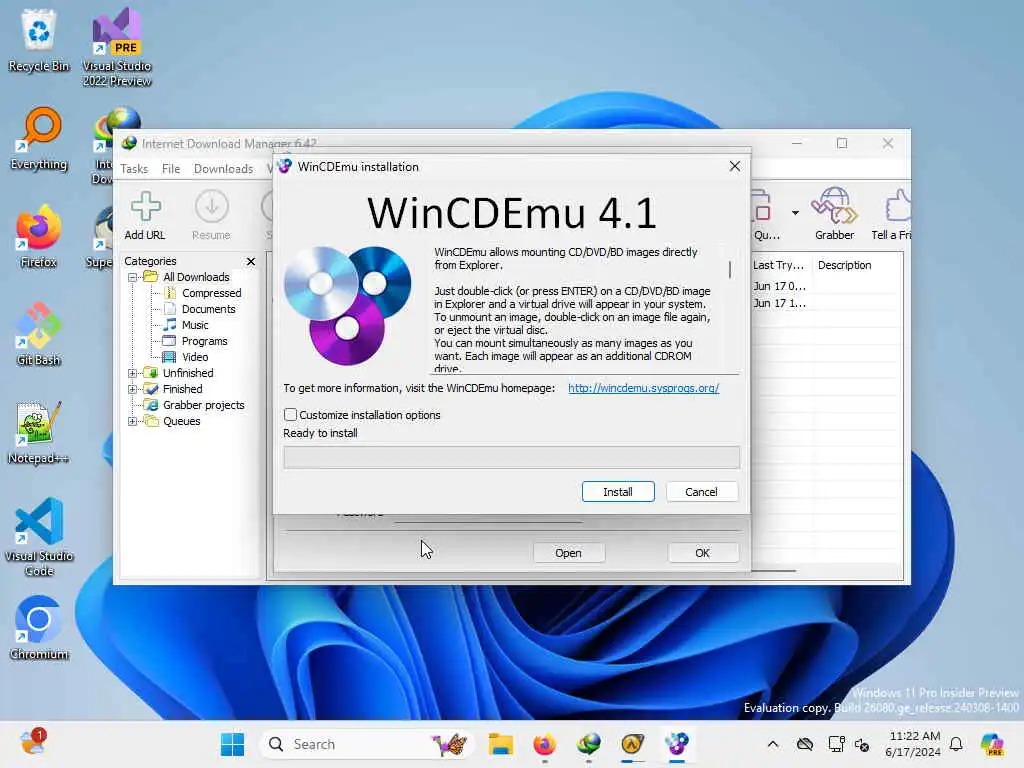Select Video category
This screenshot has height=768, width=1024.
pyautogui.click(x=195, y=357)
